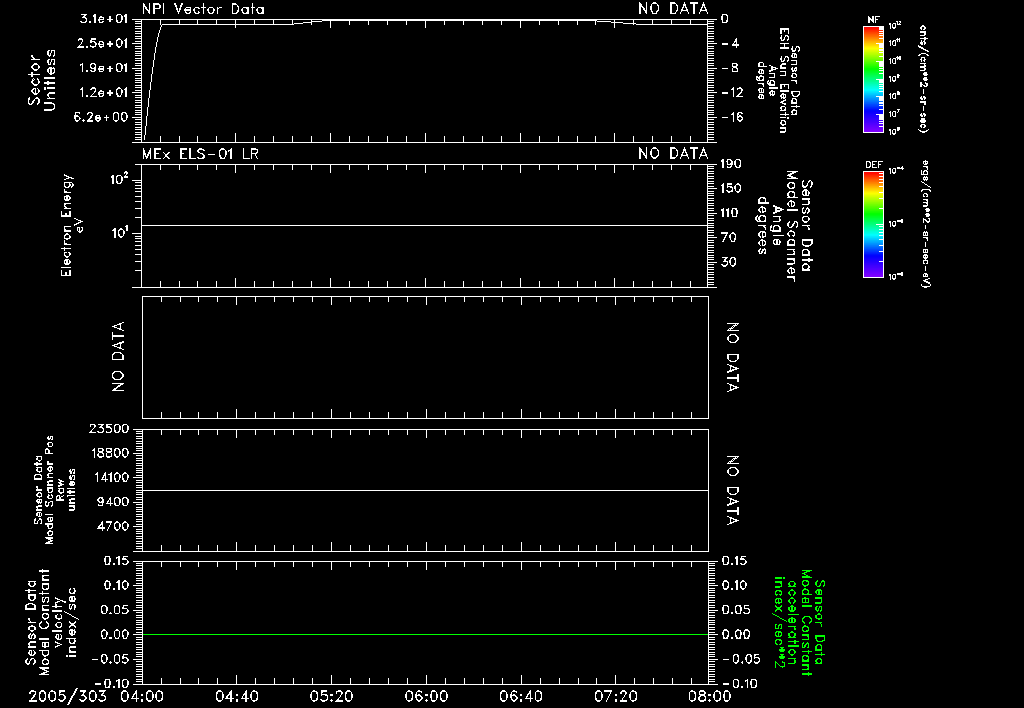Click the '23500' scanner position tick label
The height and width of the screenshot is (708, 1024).
point(109,428)
